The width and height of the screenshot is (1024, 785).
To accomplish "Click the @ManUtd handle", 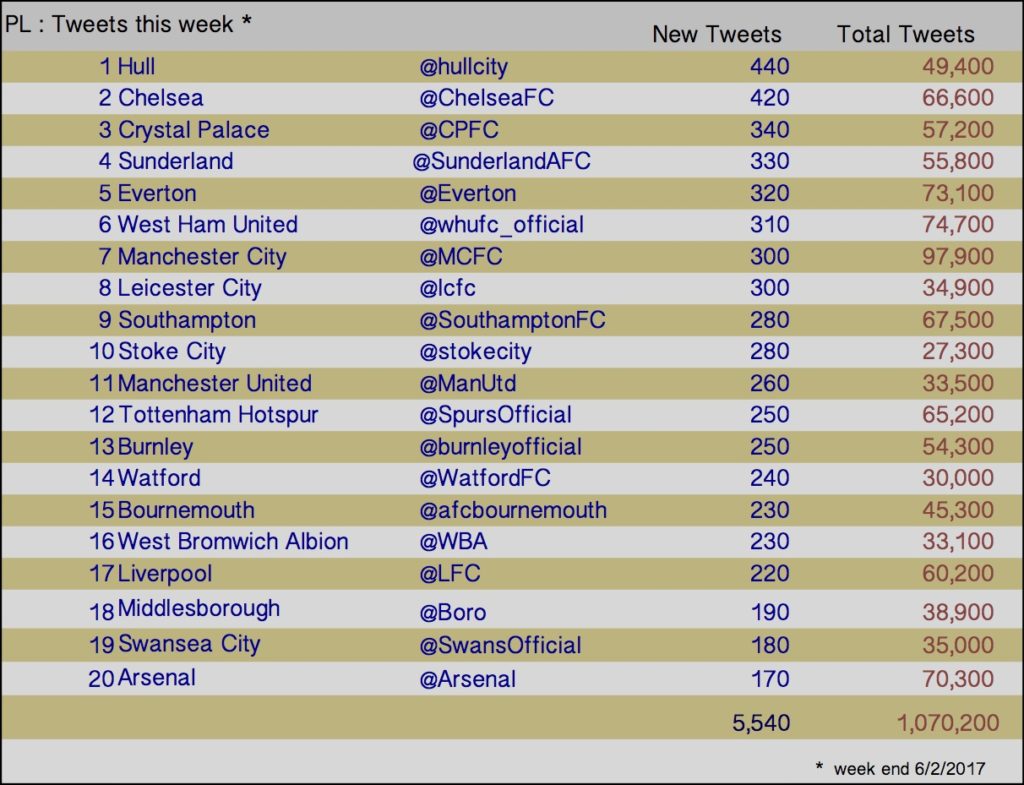I will 468,383.
